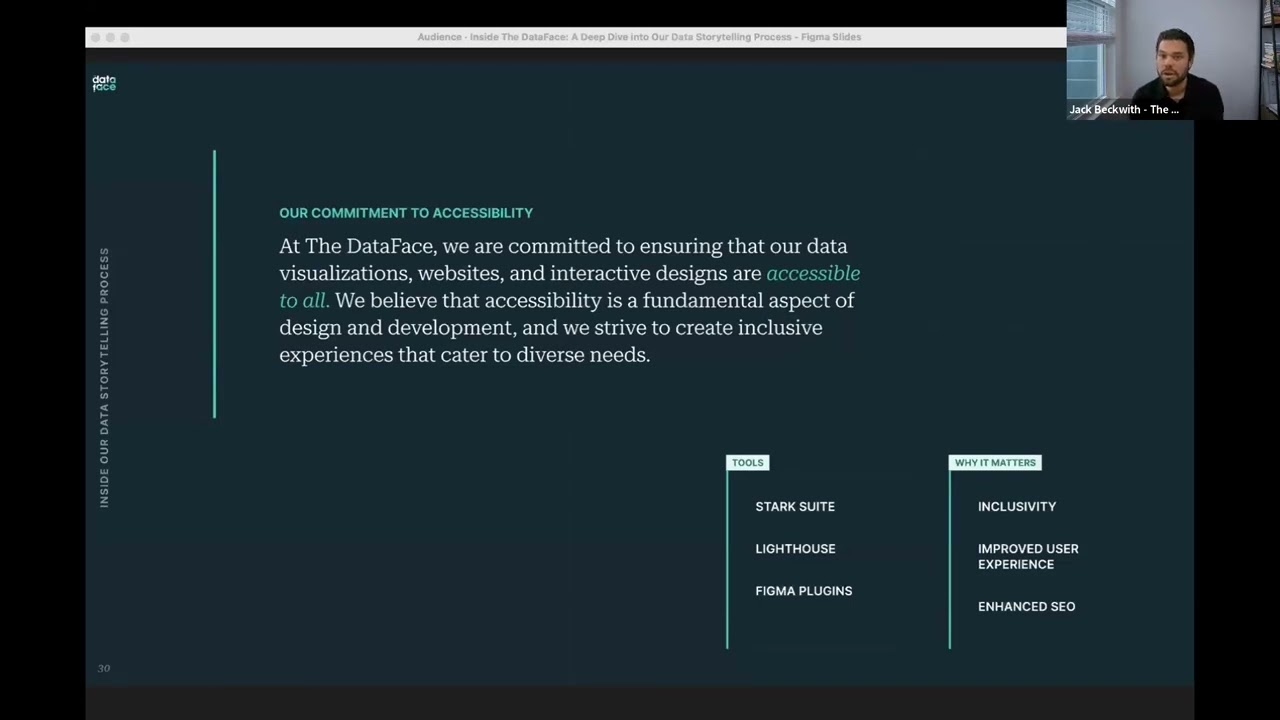Image resolution: width=1280 pixels, height=720 pixels.
Task: Click the DataFace logo in slide corner
Action: [104, 83]
